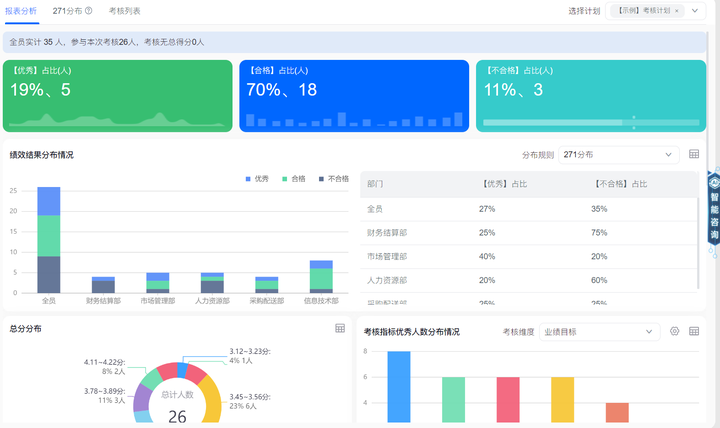Click the 【优秀】占比 column header
Image resolution: width=720 pixels, height=428 pixels.
click(503, 184)
